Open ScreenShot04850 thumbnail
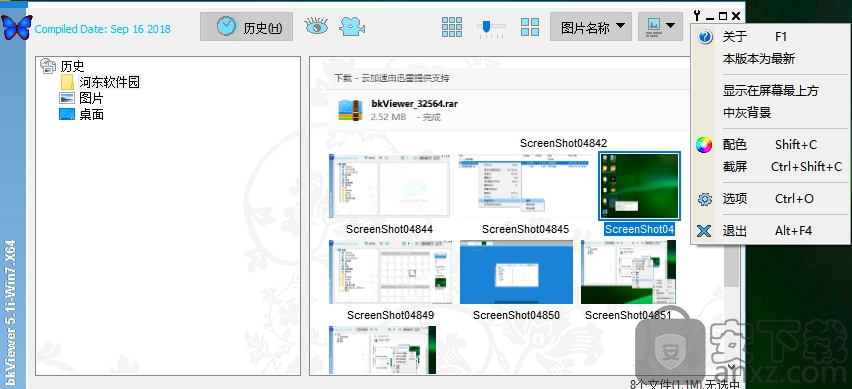The image size is (852, 389). point(516,272)
